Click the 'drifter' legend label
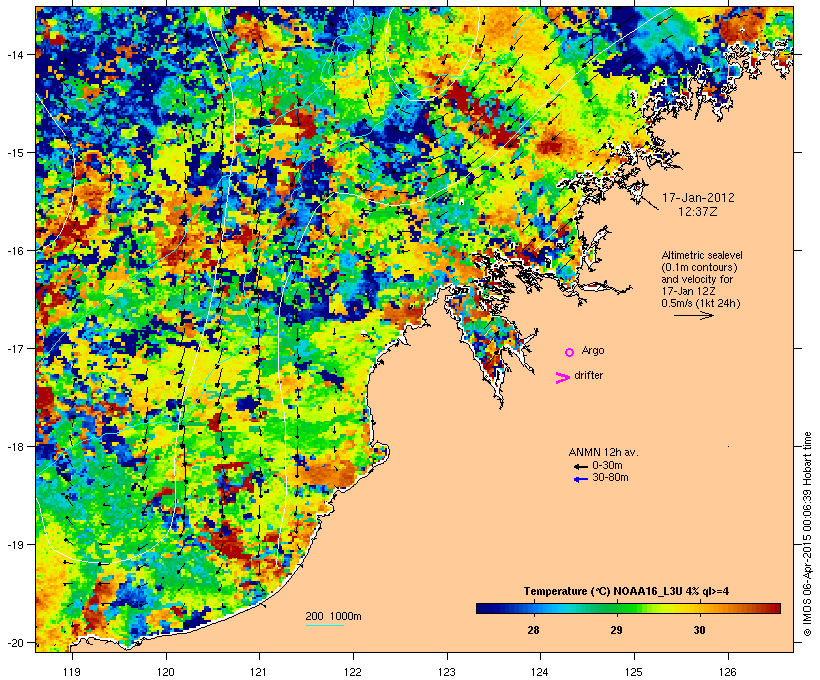 point(588,375)
